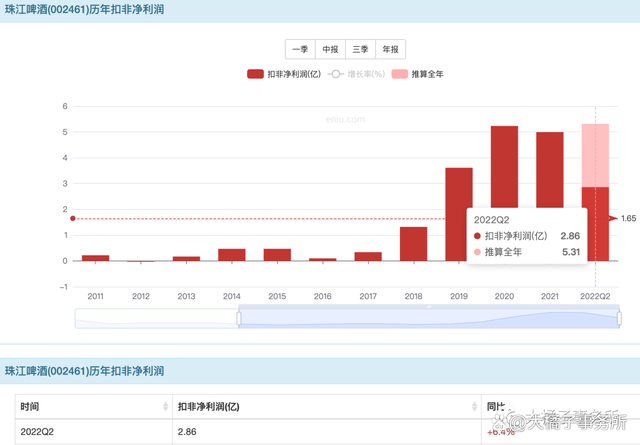The width and height of the screenshot is (640, 445).
Task: Select the 三季 period tab
Action: pyautogui.click(x=360, y=49)
